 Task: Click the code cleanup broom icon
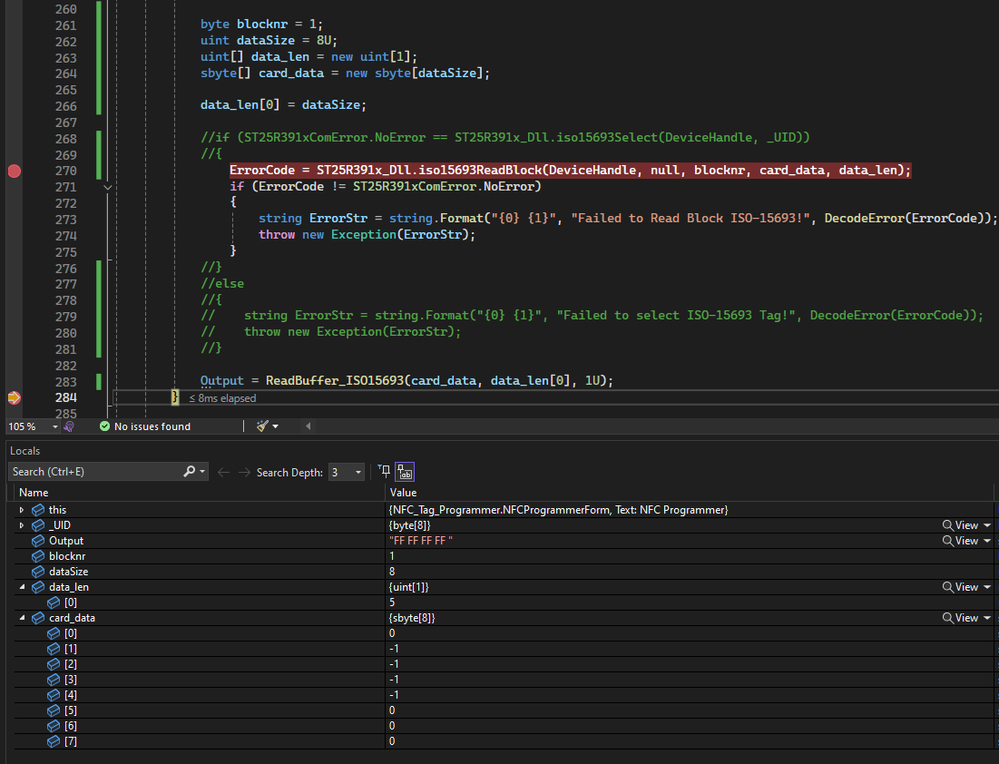tap(262, 426)
